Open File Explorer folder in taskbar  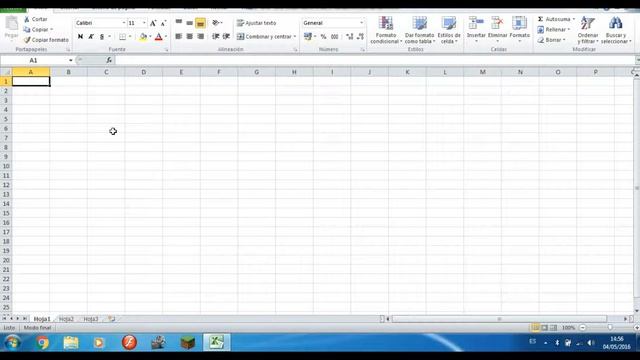[x=71, y=342]
